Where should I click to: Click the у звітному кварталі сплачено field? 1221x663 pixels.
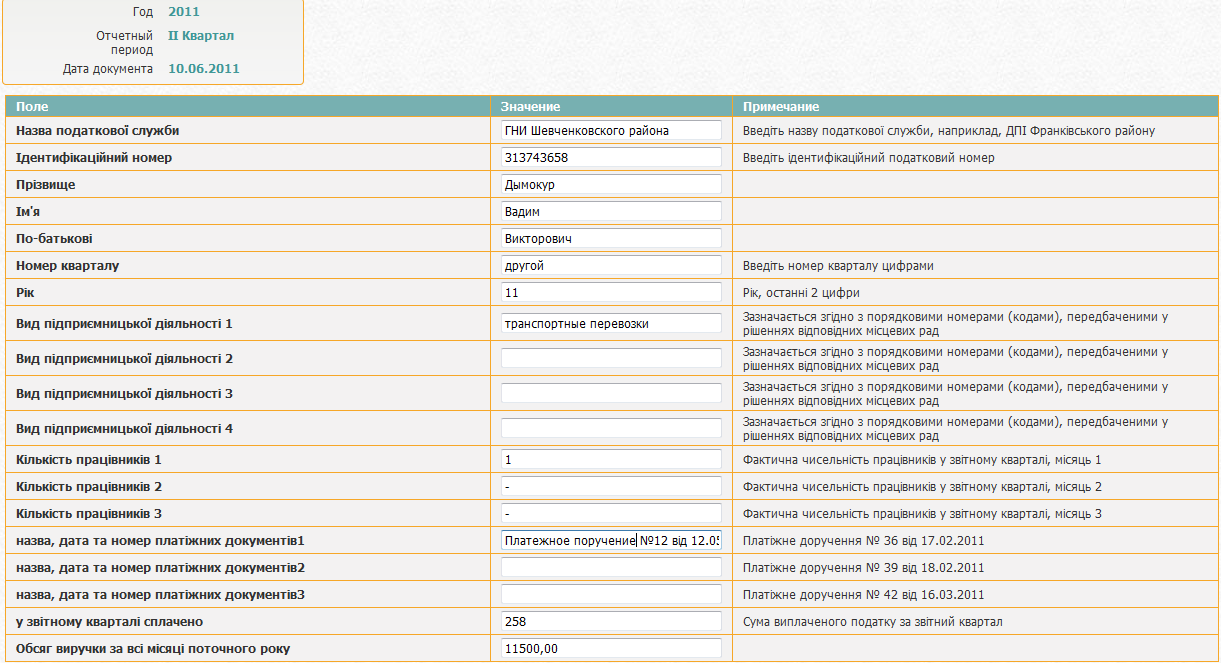coord(611,621)
